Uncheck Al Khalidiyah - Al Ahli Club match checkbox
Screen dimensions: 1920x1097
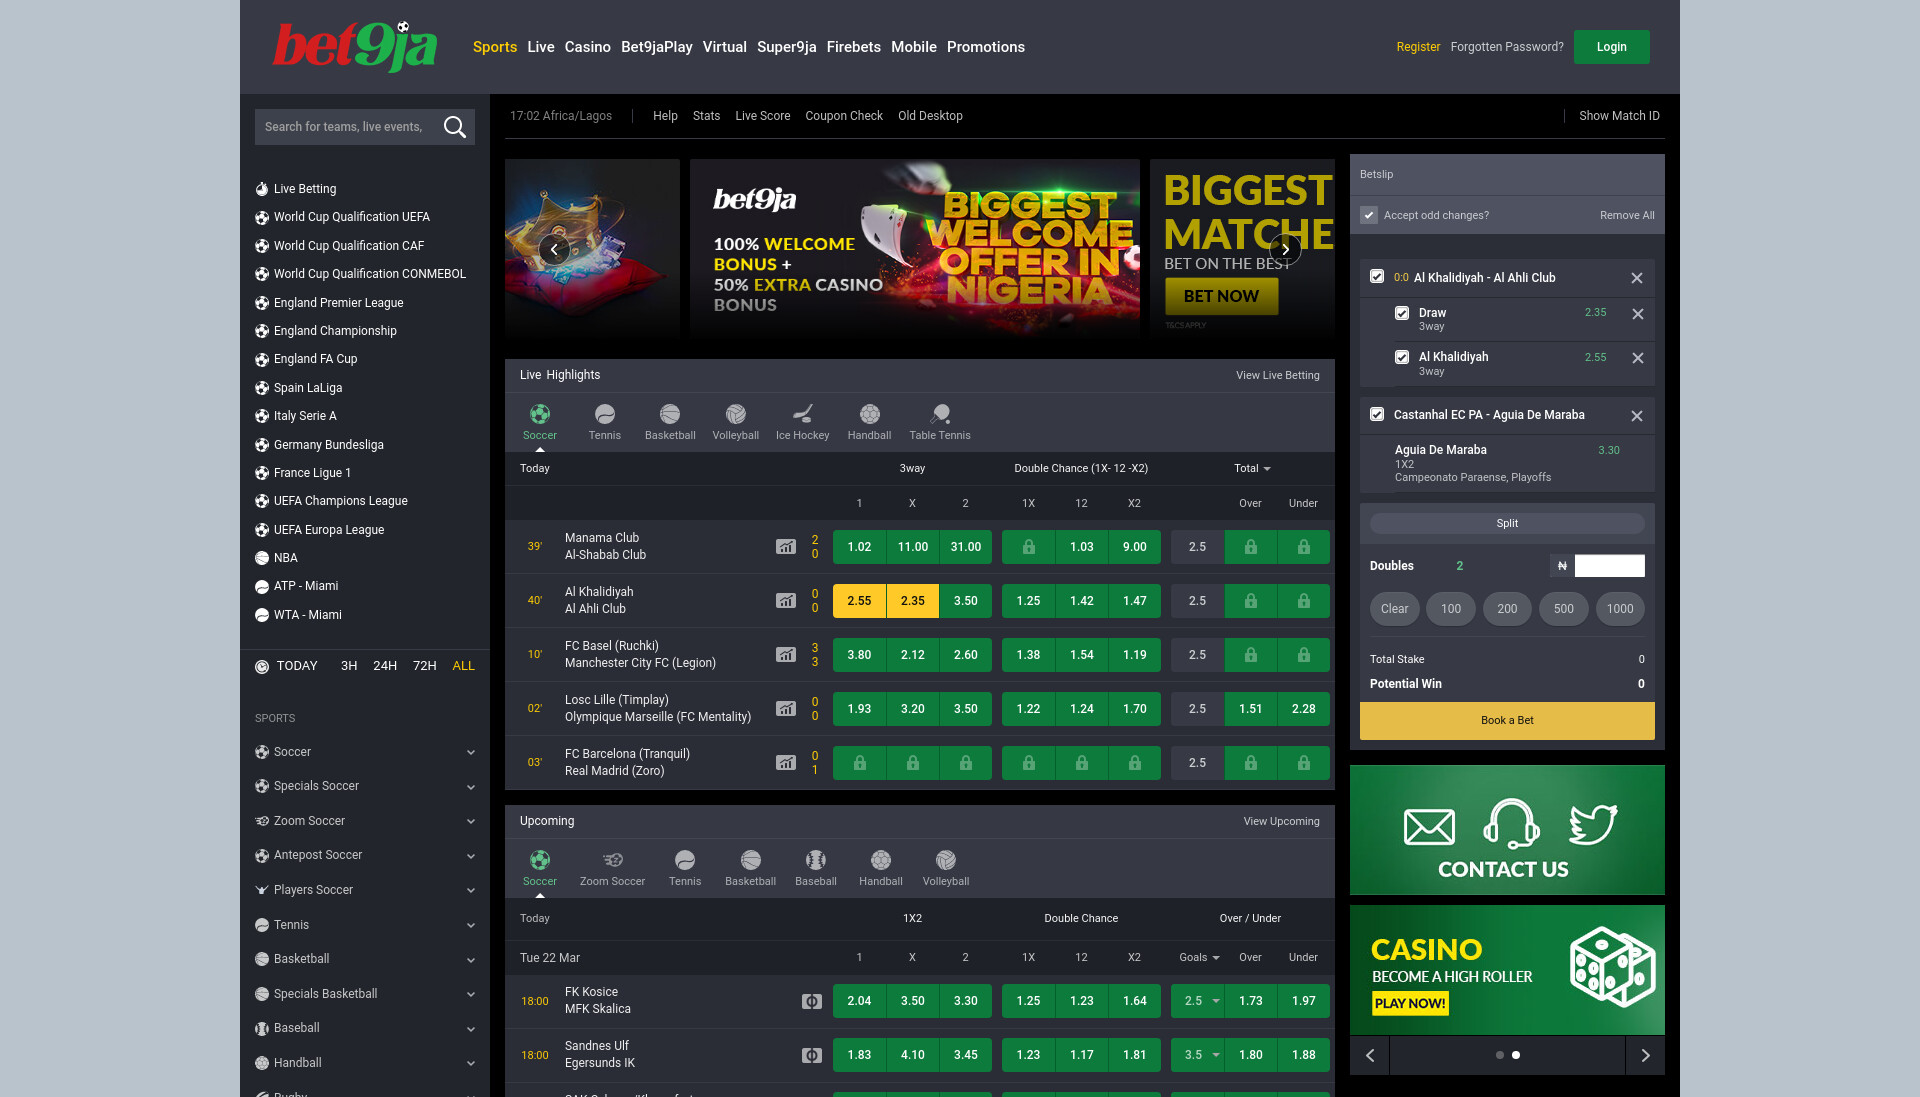click(1377, 277)
